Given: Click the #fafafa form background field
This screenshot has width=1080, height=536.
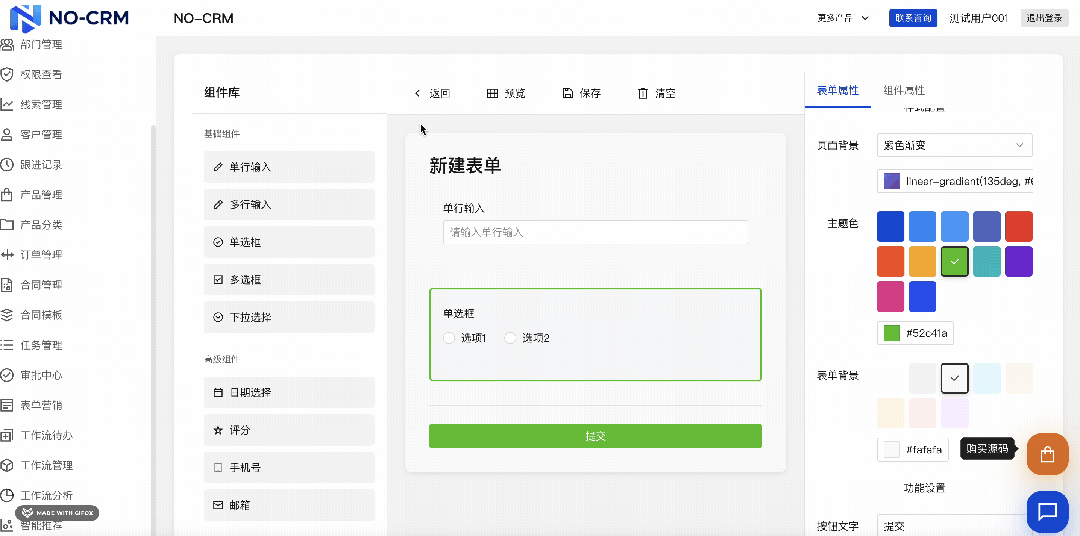Looking at the screenshot, I should [x=913, y=450].
